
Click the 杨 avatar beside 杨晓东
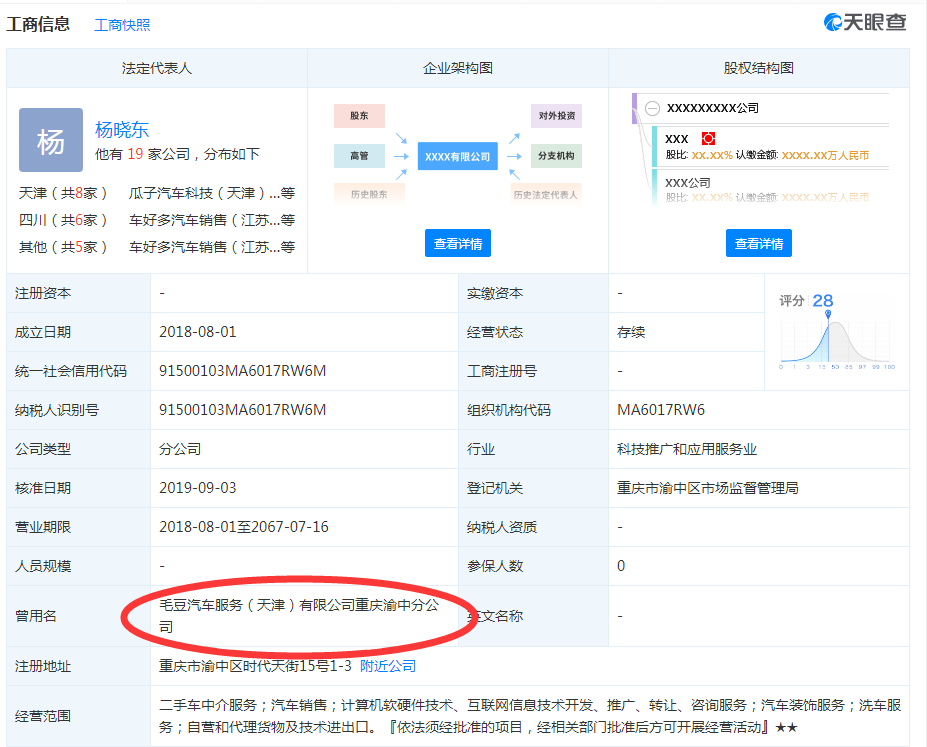(x=50, y=140)
